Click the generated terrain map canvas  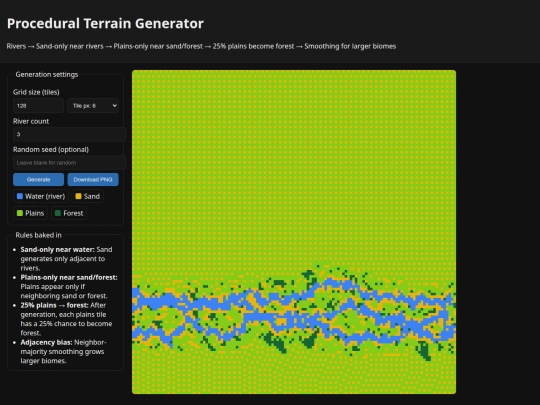[x=294, y=232]
